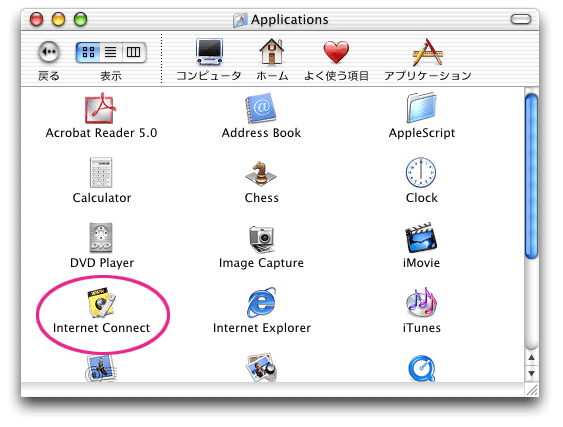Select the Clock app icon
Screen dimensions: 563x427
tap(421, 172)
